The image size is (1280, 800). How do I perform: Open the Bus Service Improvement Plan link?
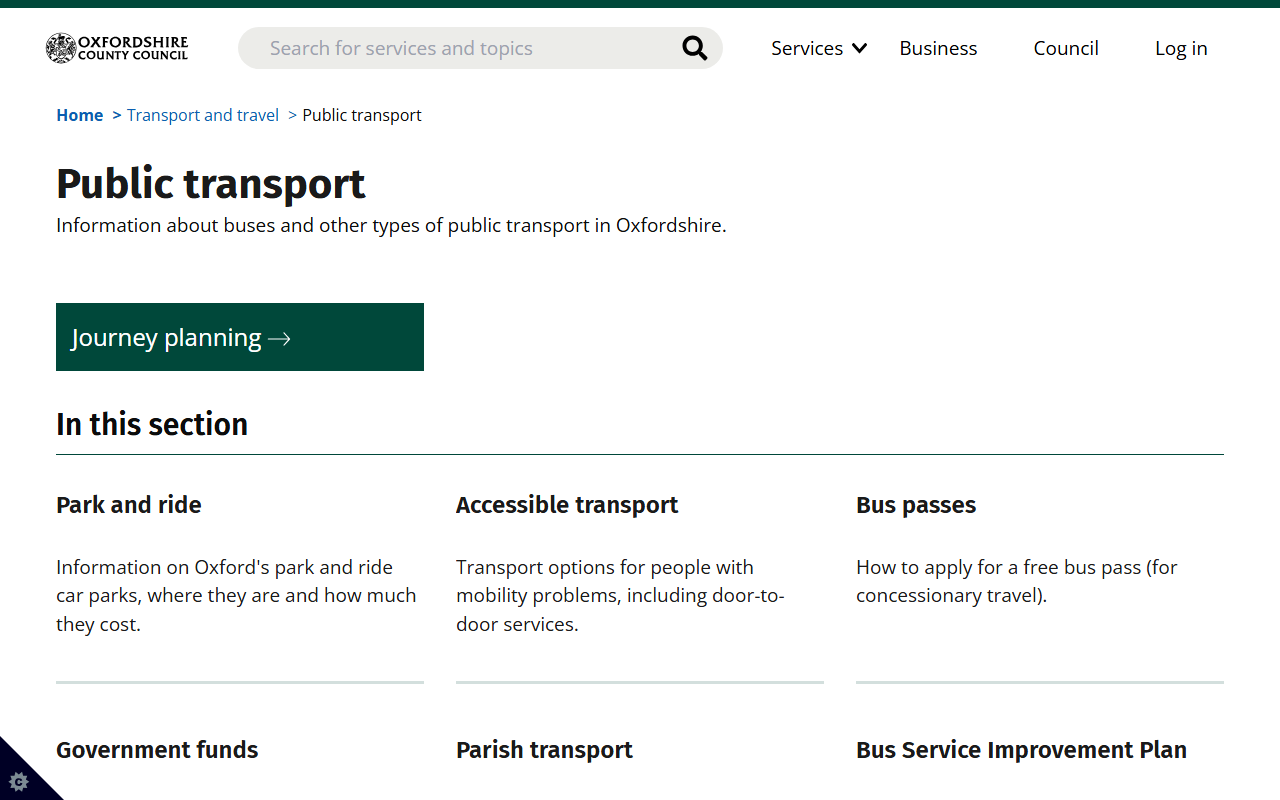coord(1021,750)
